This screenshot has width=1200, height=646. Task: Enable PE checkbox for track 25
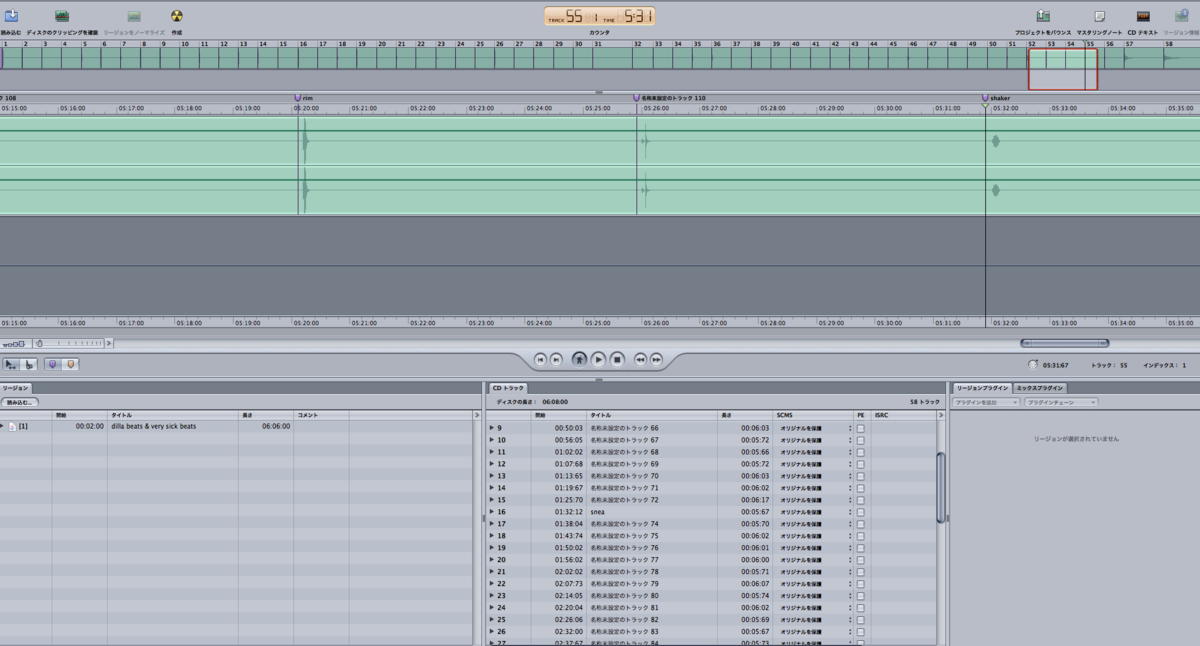pos(860,620)
